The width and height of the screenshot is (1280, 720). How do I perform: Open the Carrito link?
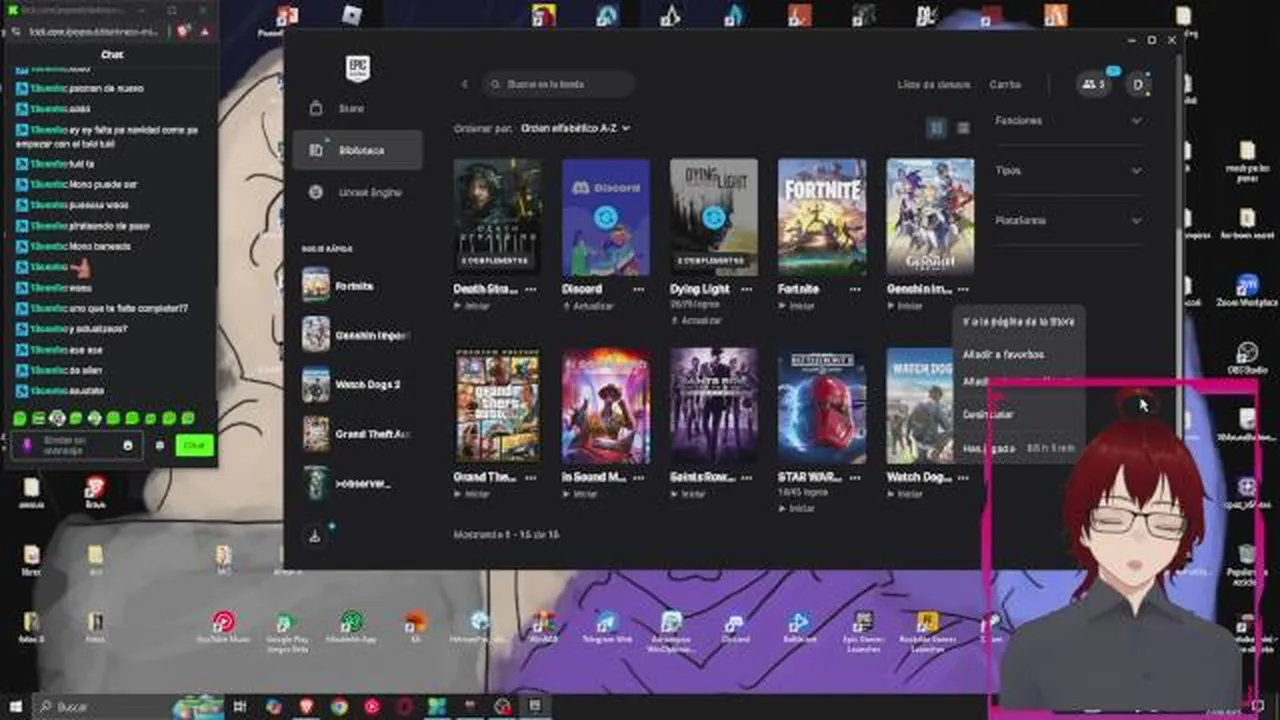point(1005,85)
